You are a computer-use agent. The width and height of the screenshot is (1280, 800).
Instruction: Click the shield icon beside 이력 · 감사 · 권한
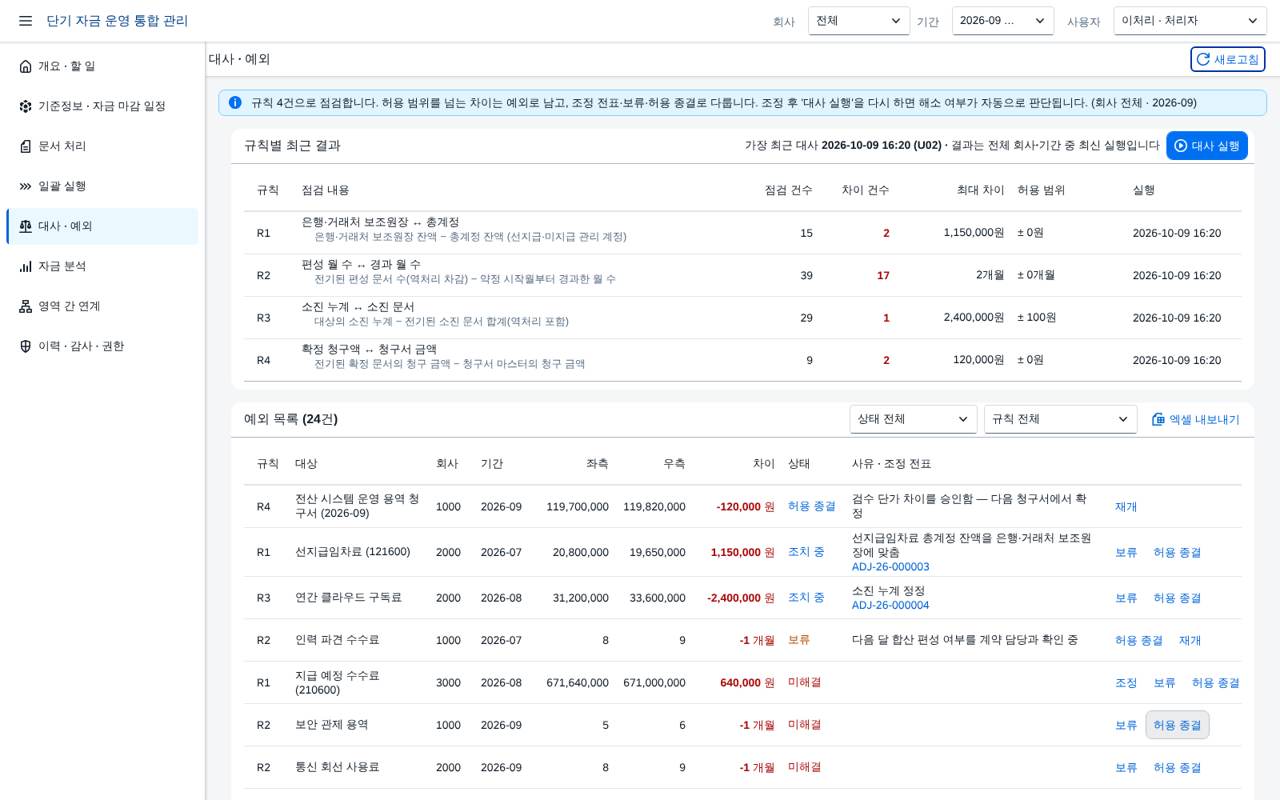(x=26, y=346)
